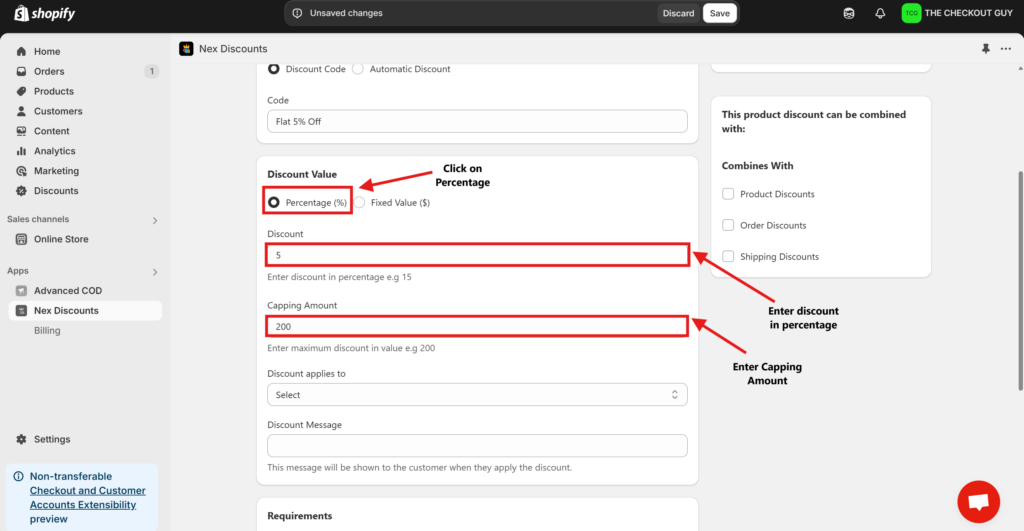Viewport: 1024px width, 531px height.
Task: Check the Shipping Discounts option
Action: click(729, 257)
